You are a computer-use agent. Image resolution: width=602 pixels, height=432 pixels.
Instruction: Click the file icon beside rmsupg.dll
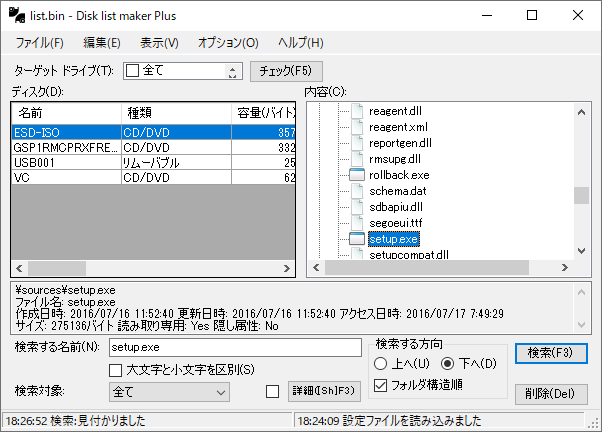tap(357, 159)
